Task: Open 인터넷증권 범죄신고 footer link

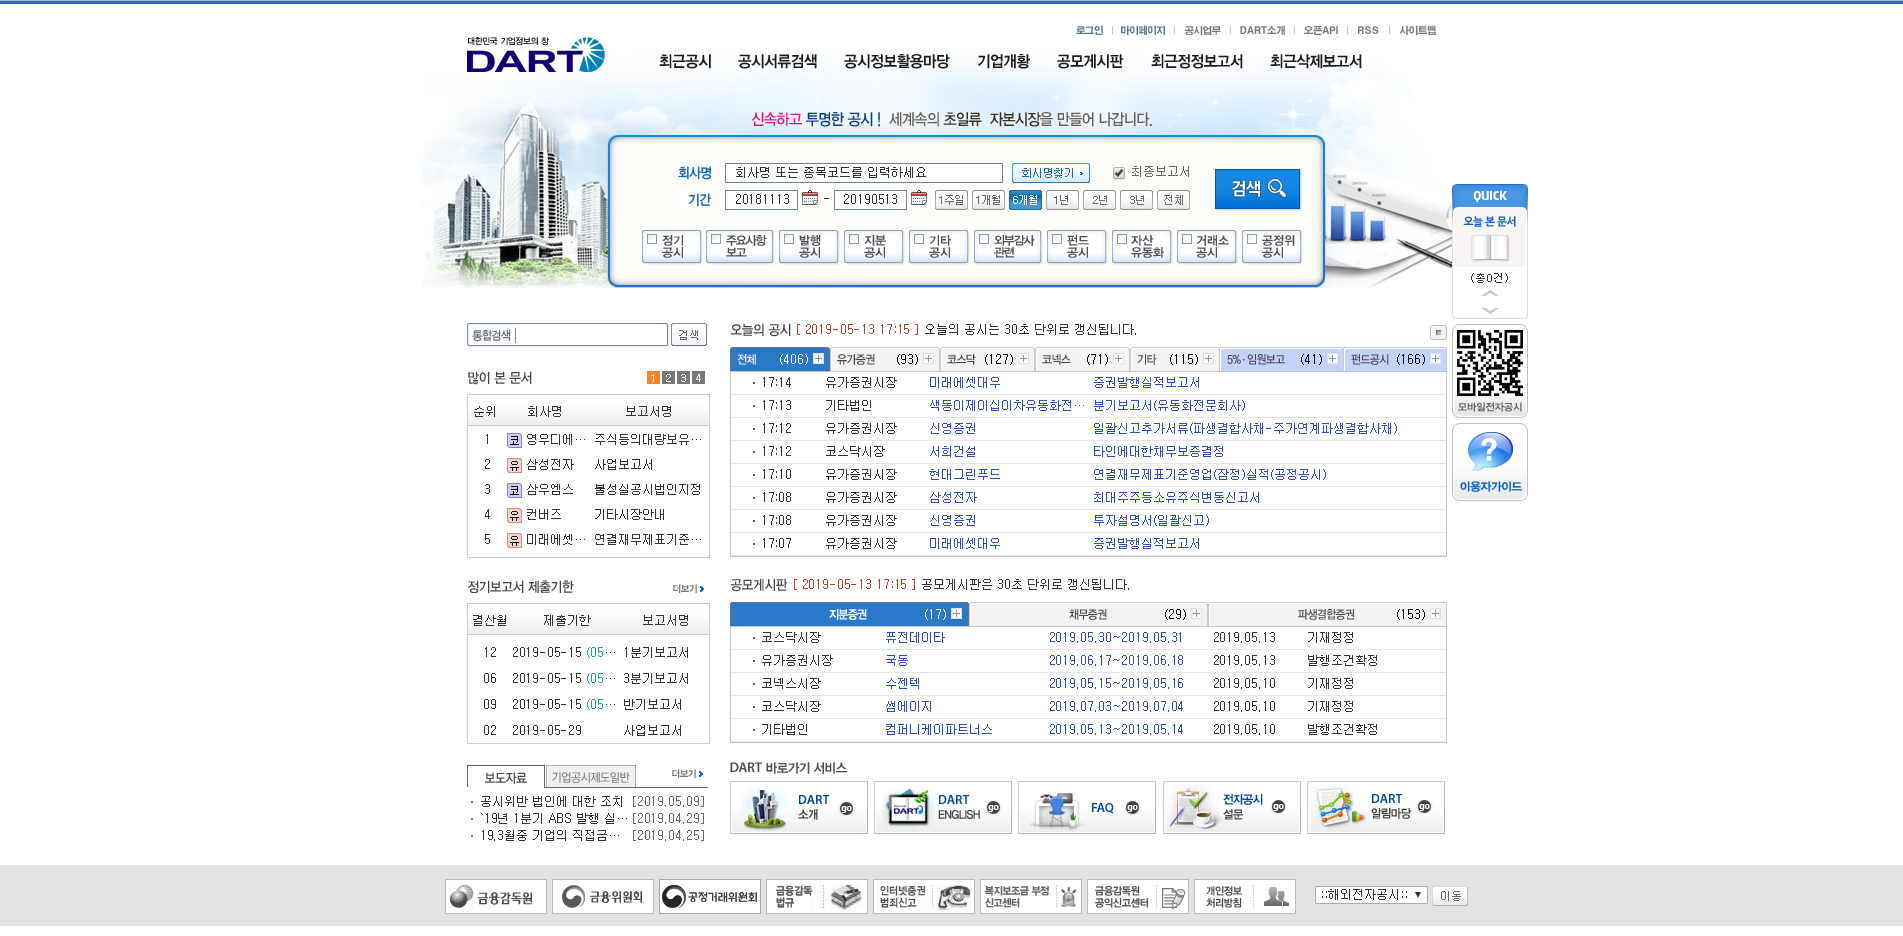Action: [x=924, y=897]
